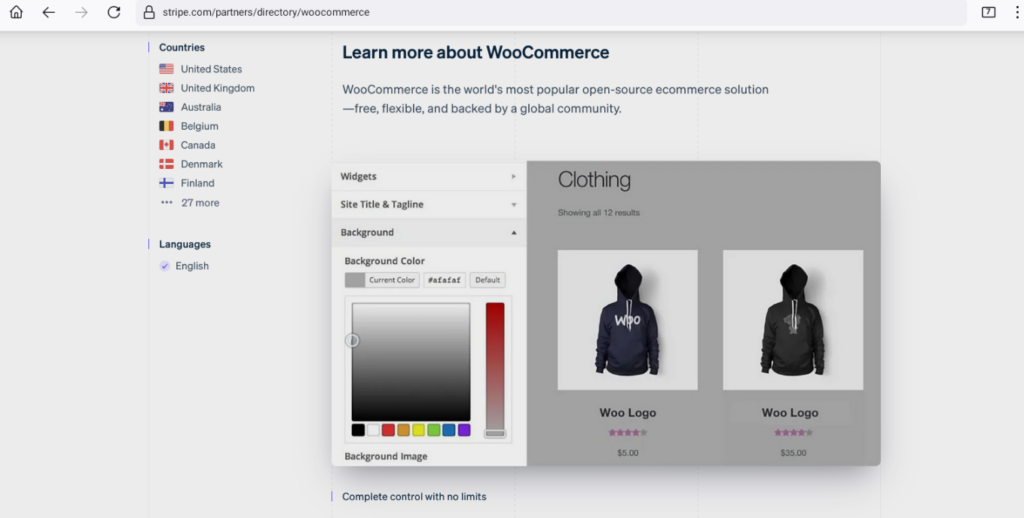
Task: Click the #afafaf hex color field
Action: (x=443, y=280)
